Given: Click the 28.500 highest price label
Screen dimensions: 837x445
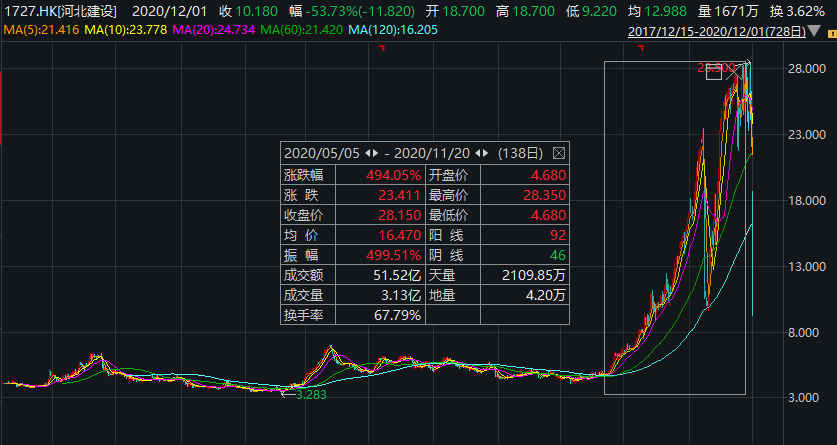Looking at the screenshot, I should (x=715, y=68).
